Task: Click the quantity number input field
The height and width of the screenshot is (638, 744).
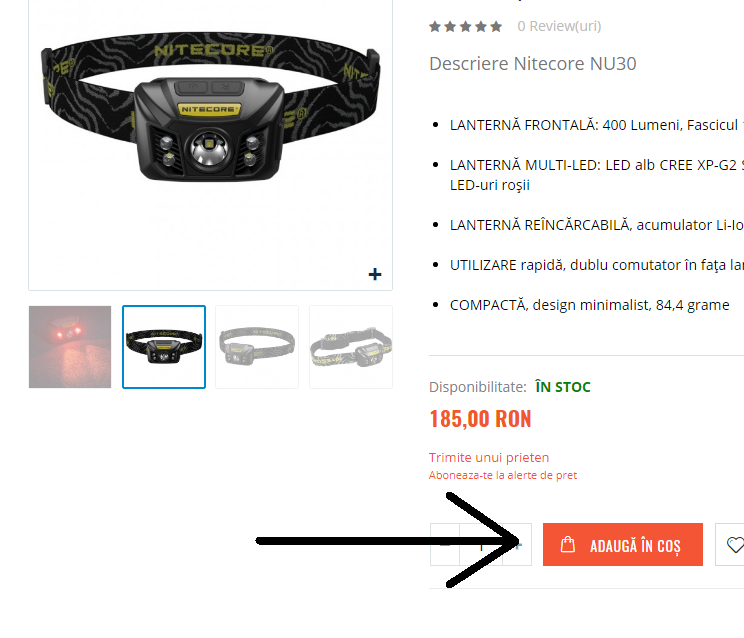Action: point(481,545)
